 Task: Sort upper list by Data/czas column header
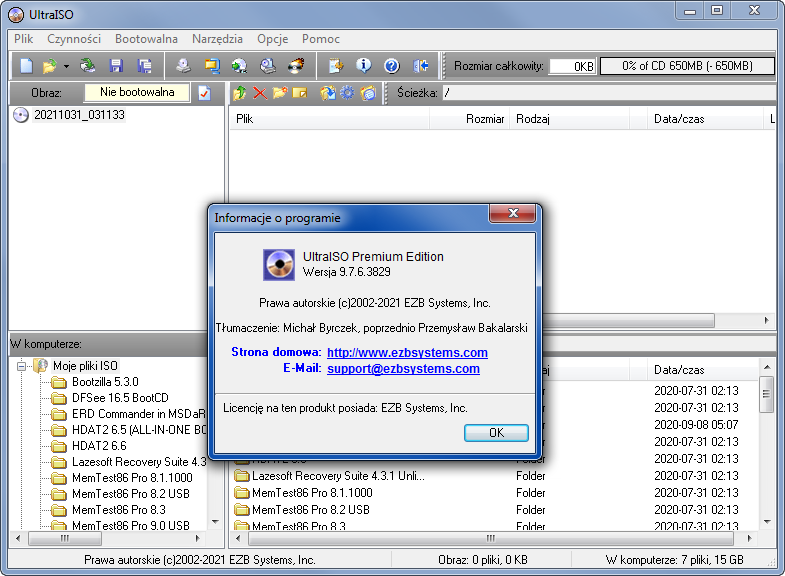click(703, 119)
